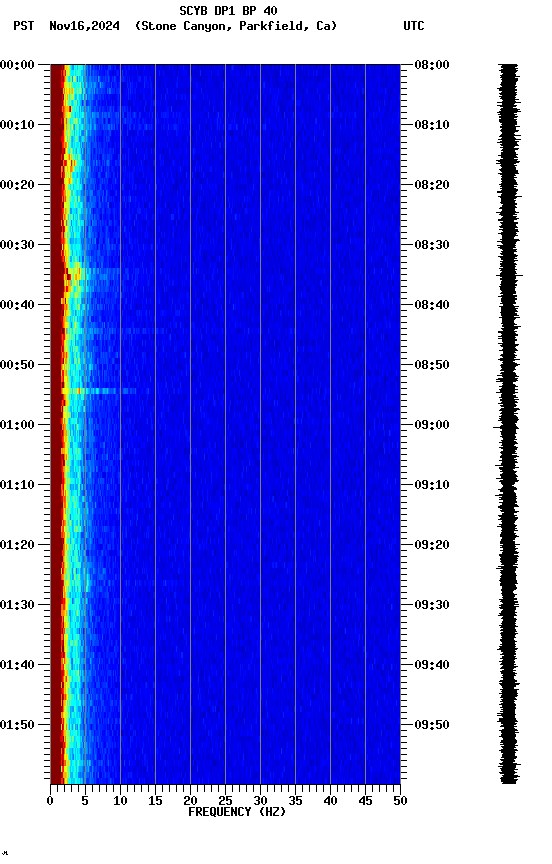Click the 30 Hz frequency tick label
552x864 pixels.
[260, 801]
